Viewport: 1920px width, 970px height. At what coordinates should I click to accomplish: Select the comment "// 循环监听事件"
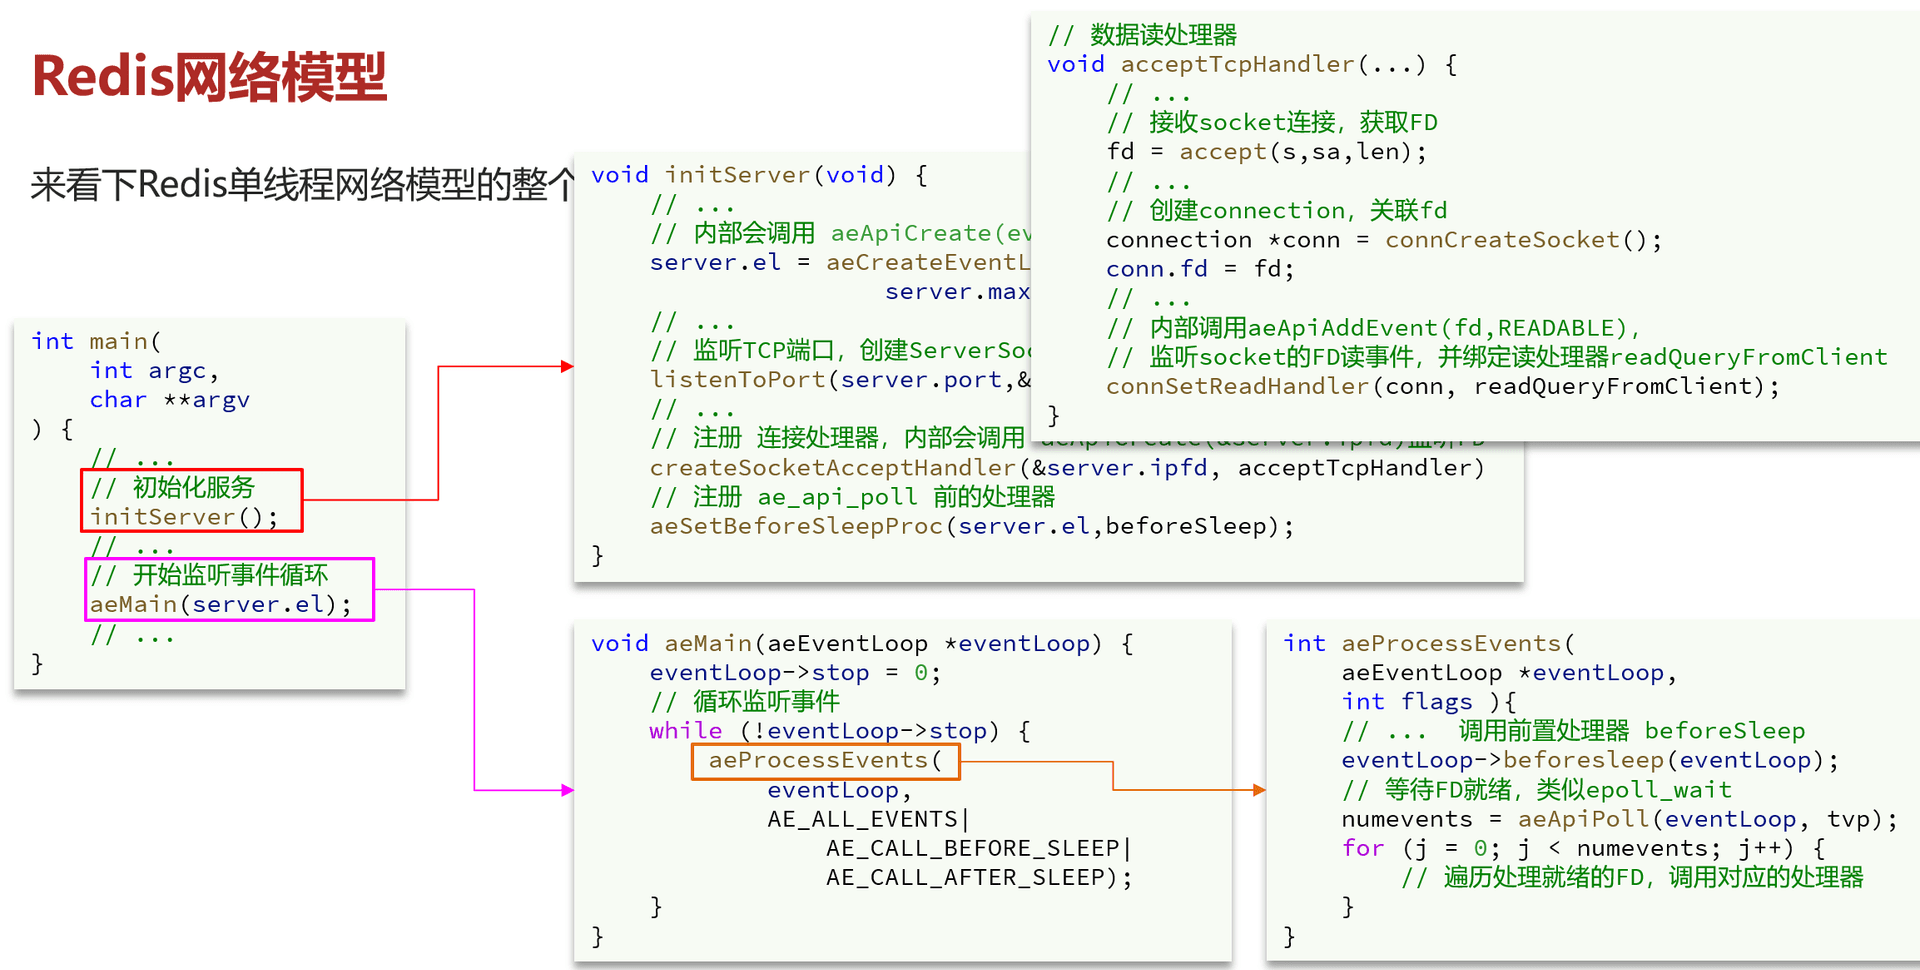745,702
